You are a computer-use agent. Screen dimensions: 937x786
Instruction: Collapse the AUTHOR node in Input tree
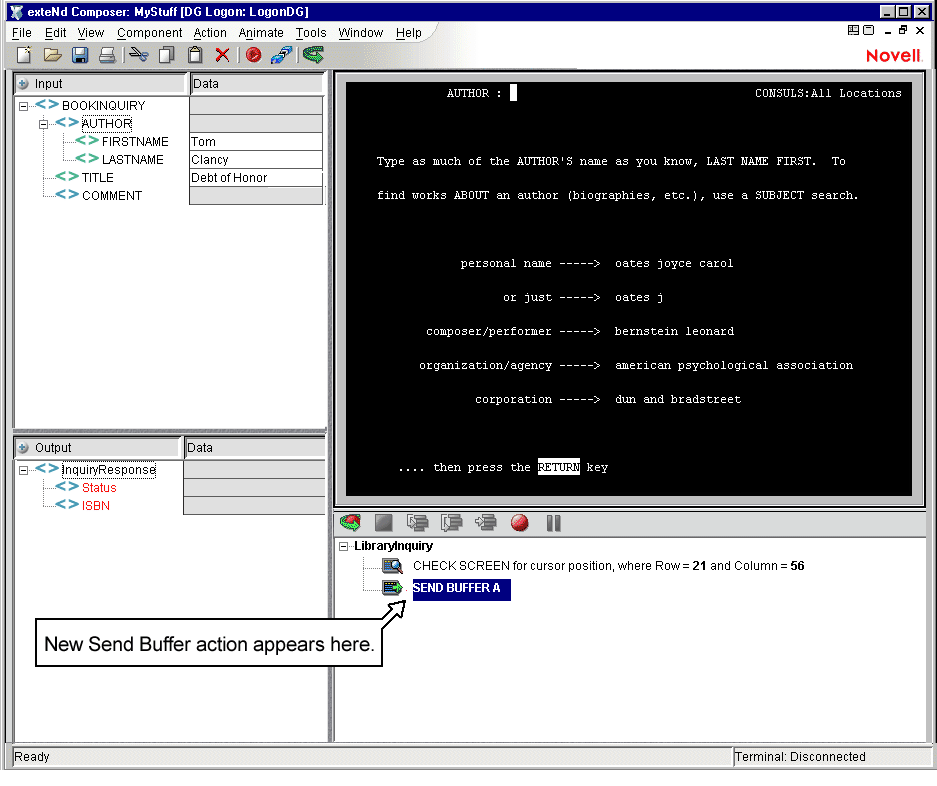click(x=44, y=124)
